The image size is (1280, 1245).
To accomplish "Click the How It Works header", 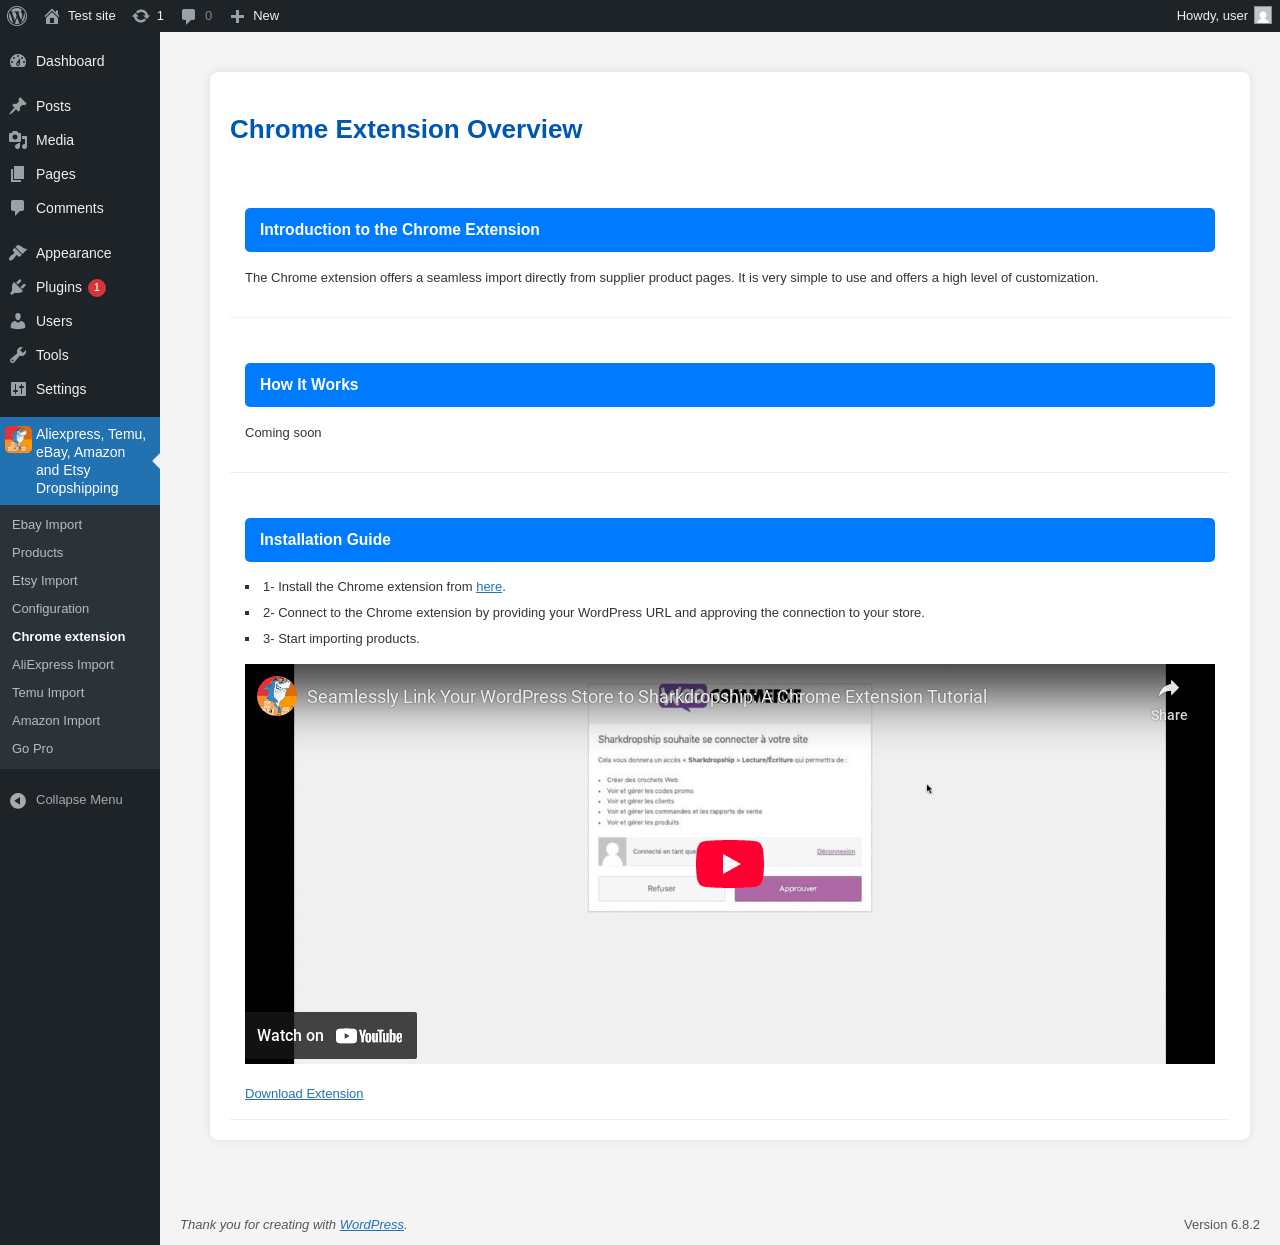I will point(730,385).
